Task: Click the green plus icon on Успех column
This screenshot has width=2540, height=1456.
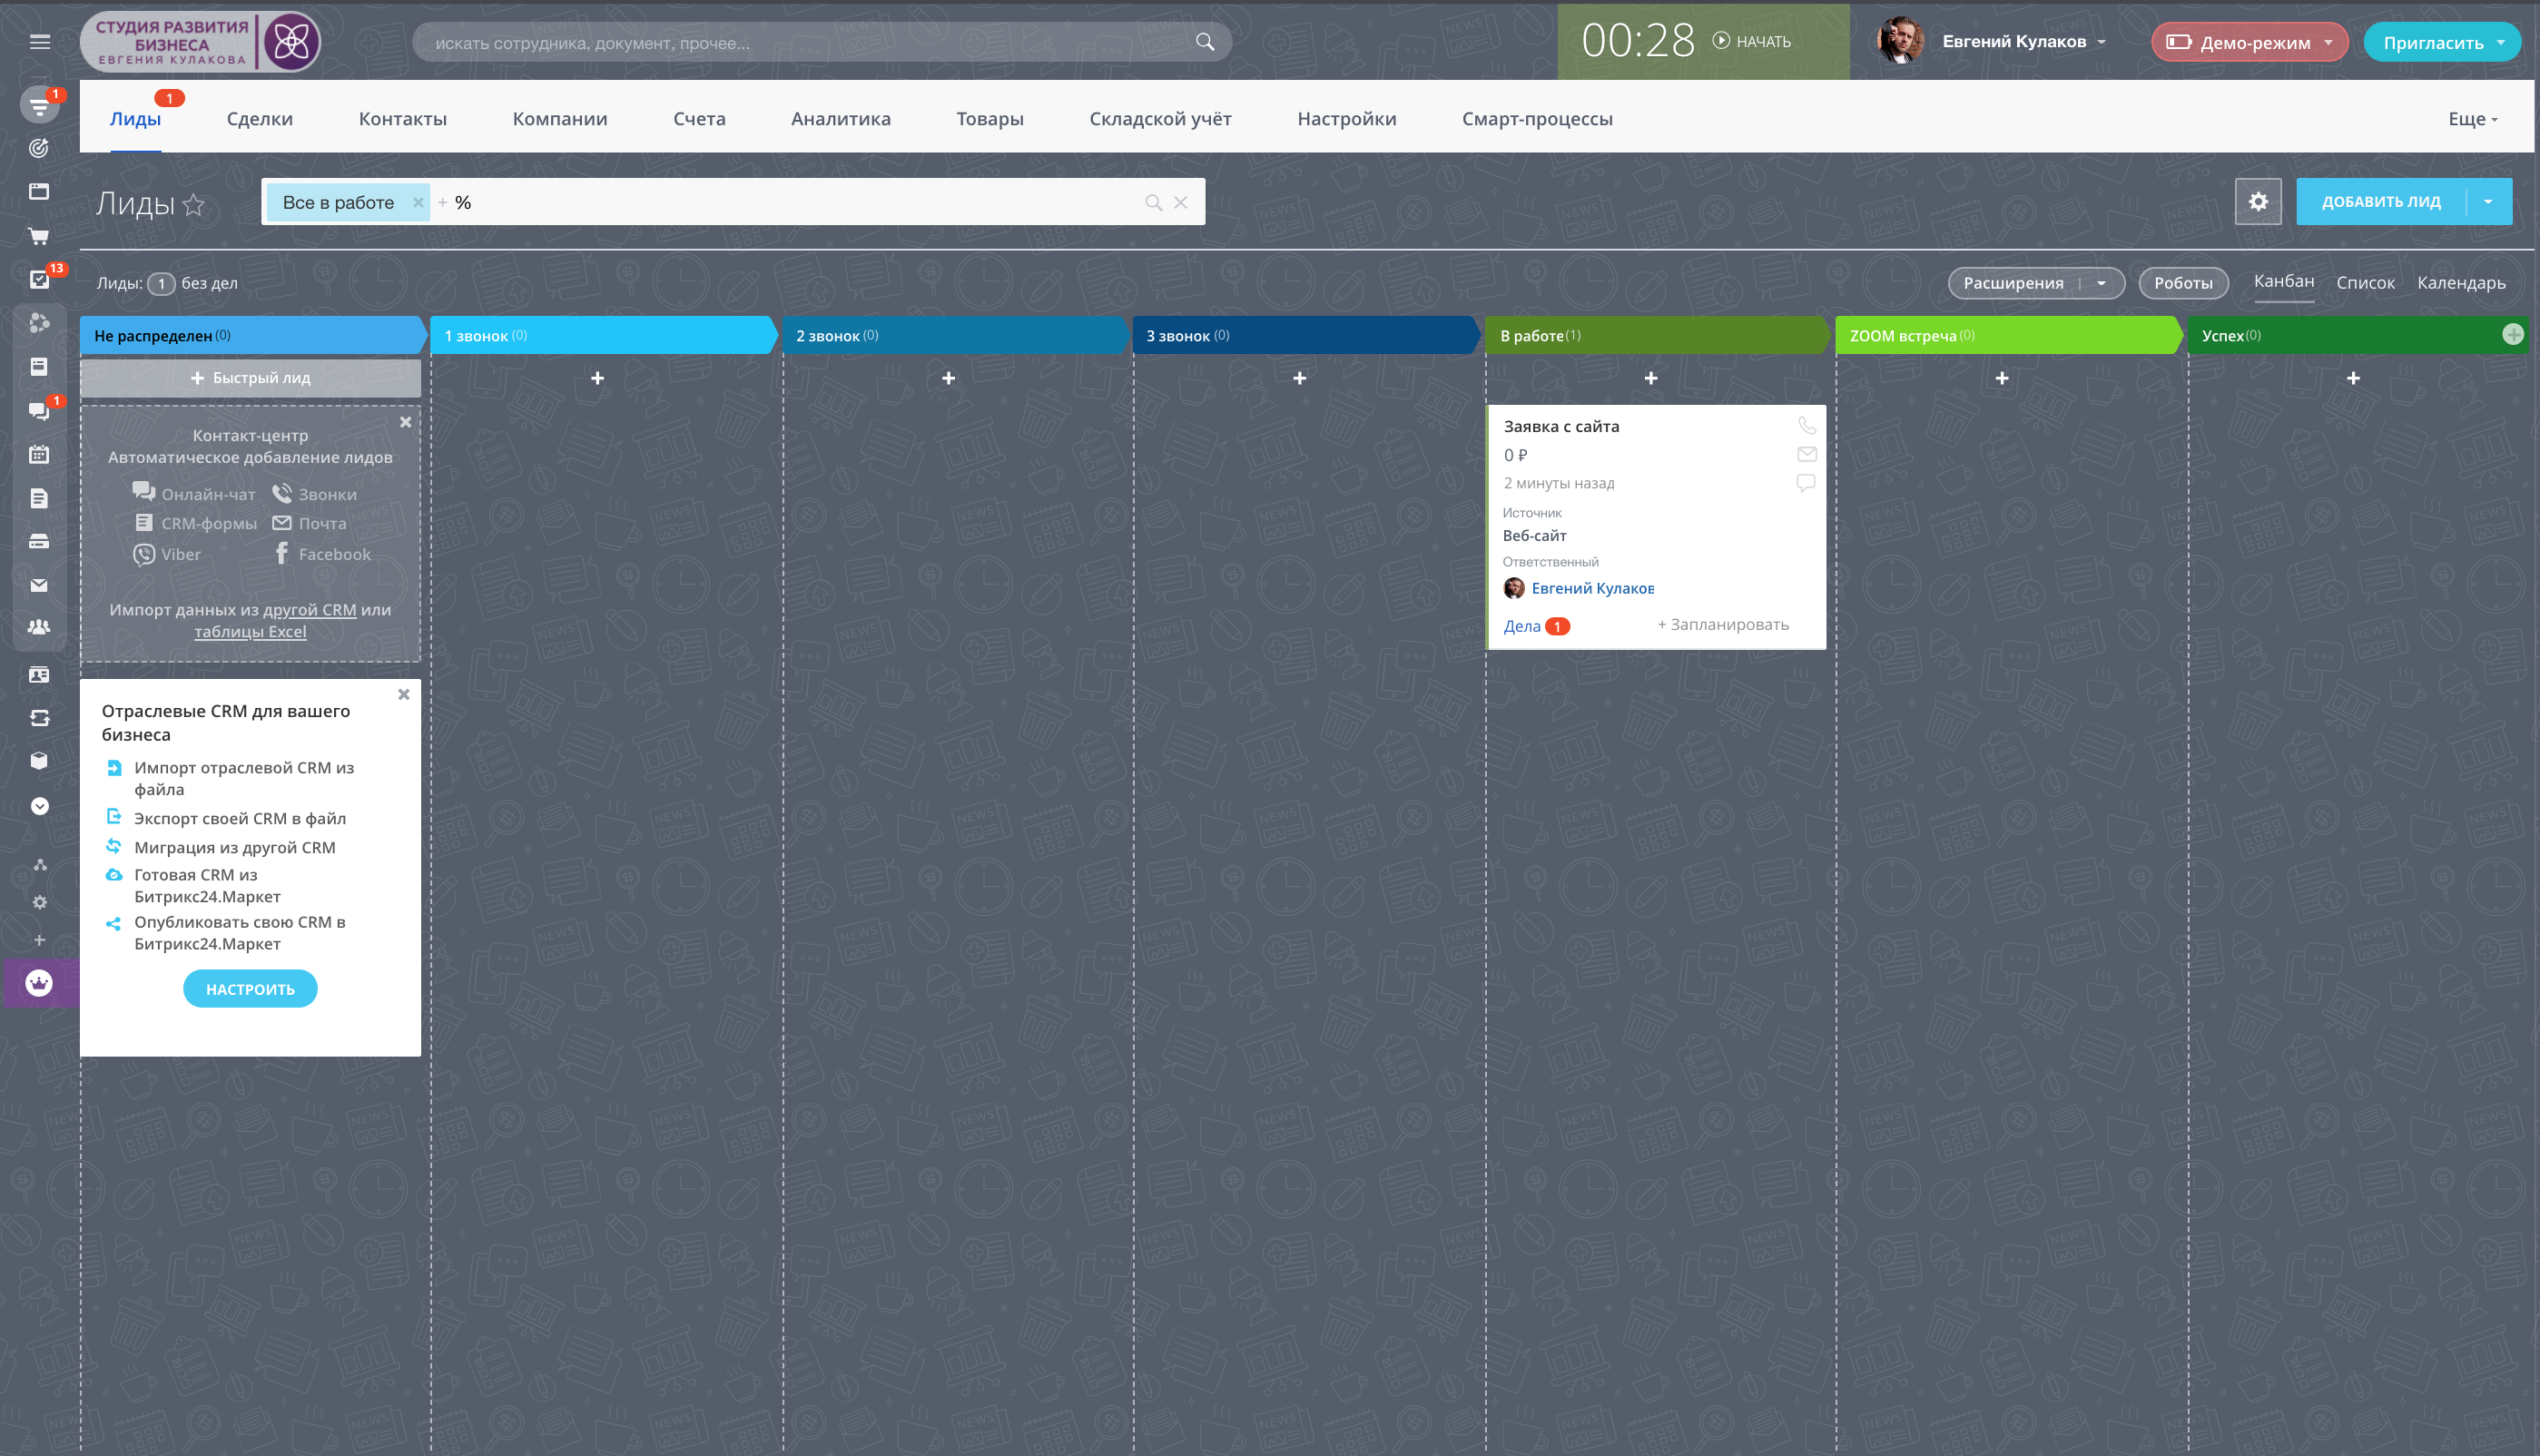Action: tap(2512, 334)
